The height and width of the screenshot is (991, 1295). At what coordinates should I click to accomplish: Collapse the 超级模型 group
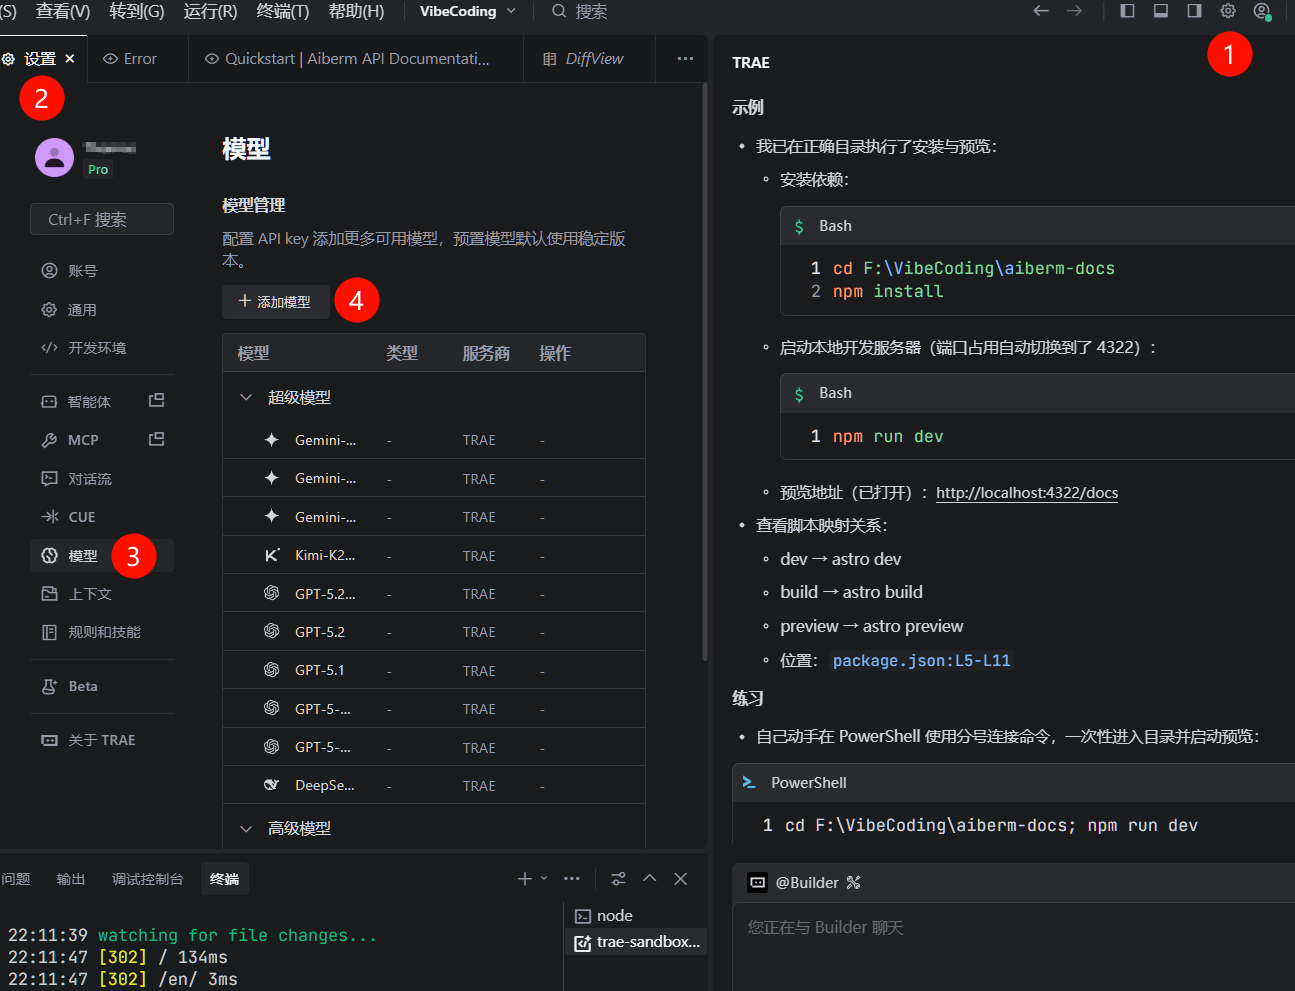[246, 397]
